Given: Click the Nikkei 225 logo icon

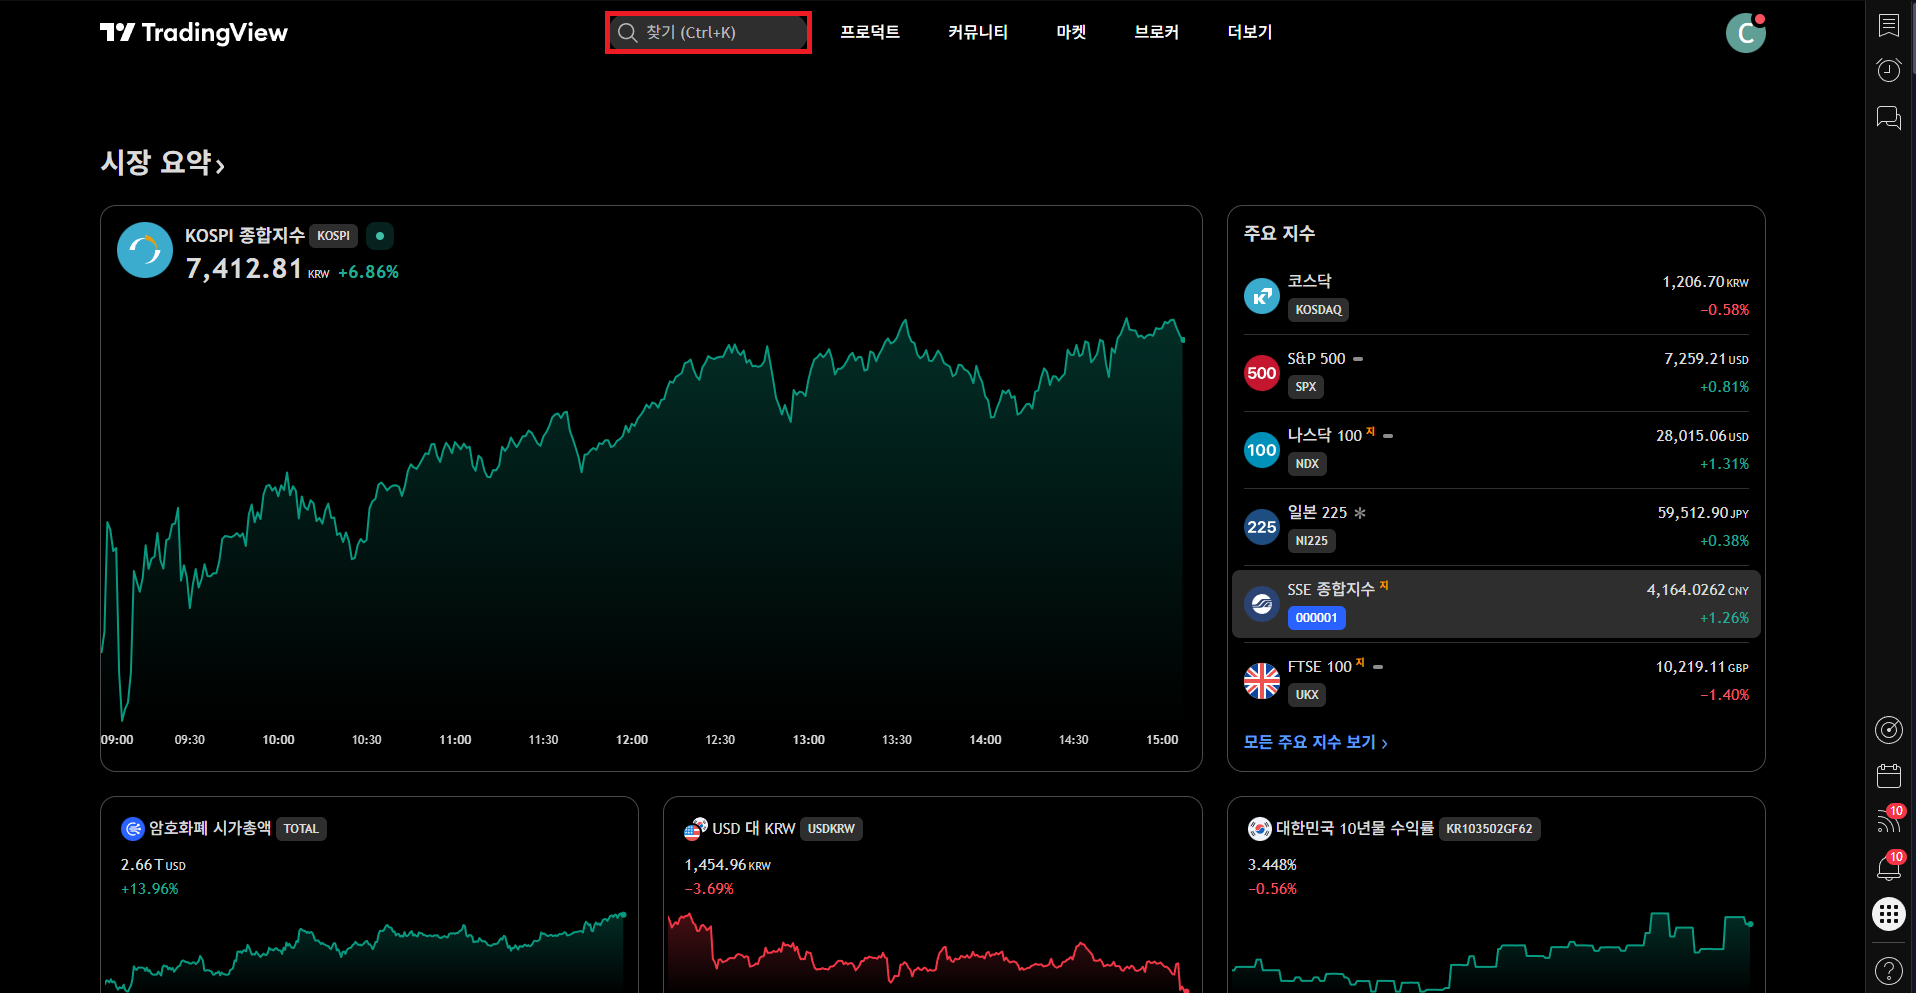Looking at the screenshot, I should pyautogui.click(x=1262, y=527).
